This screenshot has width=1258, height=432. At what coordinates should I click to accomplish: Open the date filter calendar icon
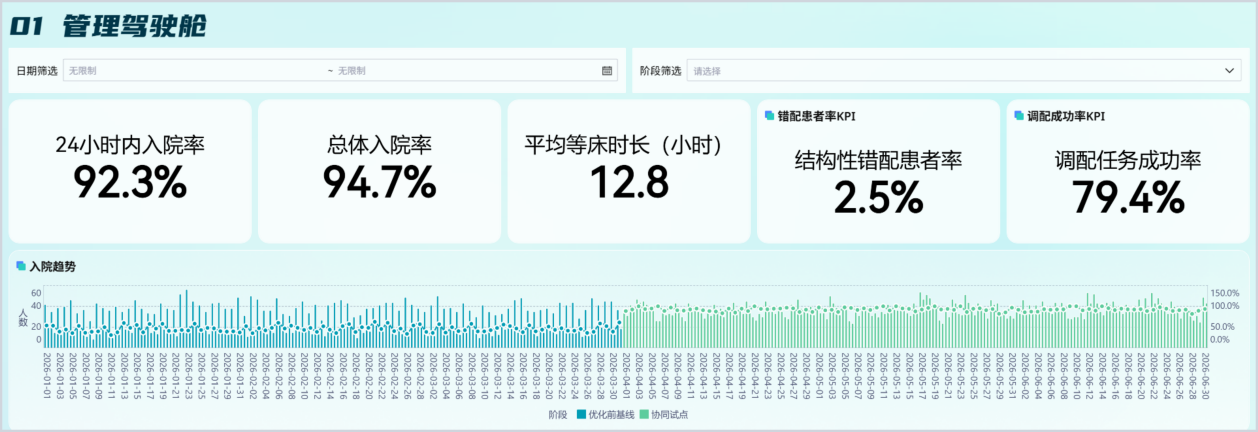[x=607, y=71]
